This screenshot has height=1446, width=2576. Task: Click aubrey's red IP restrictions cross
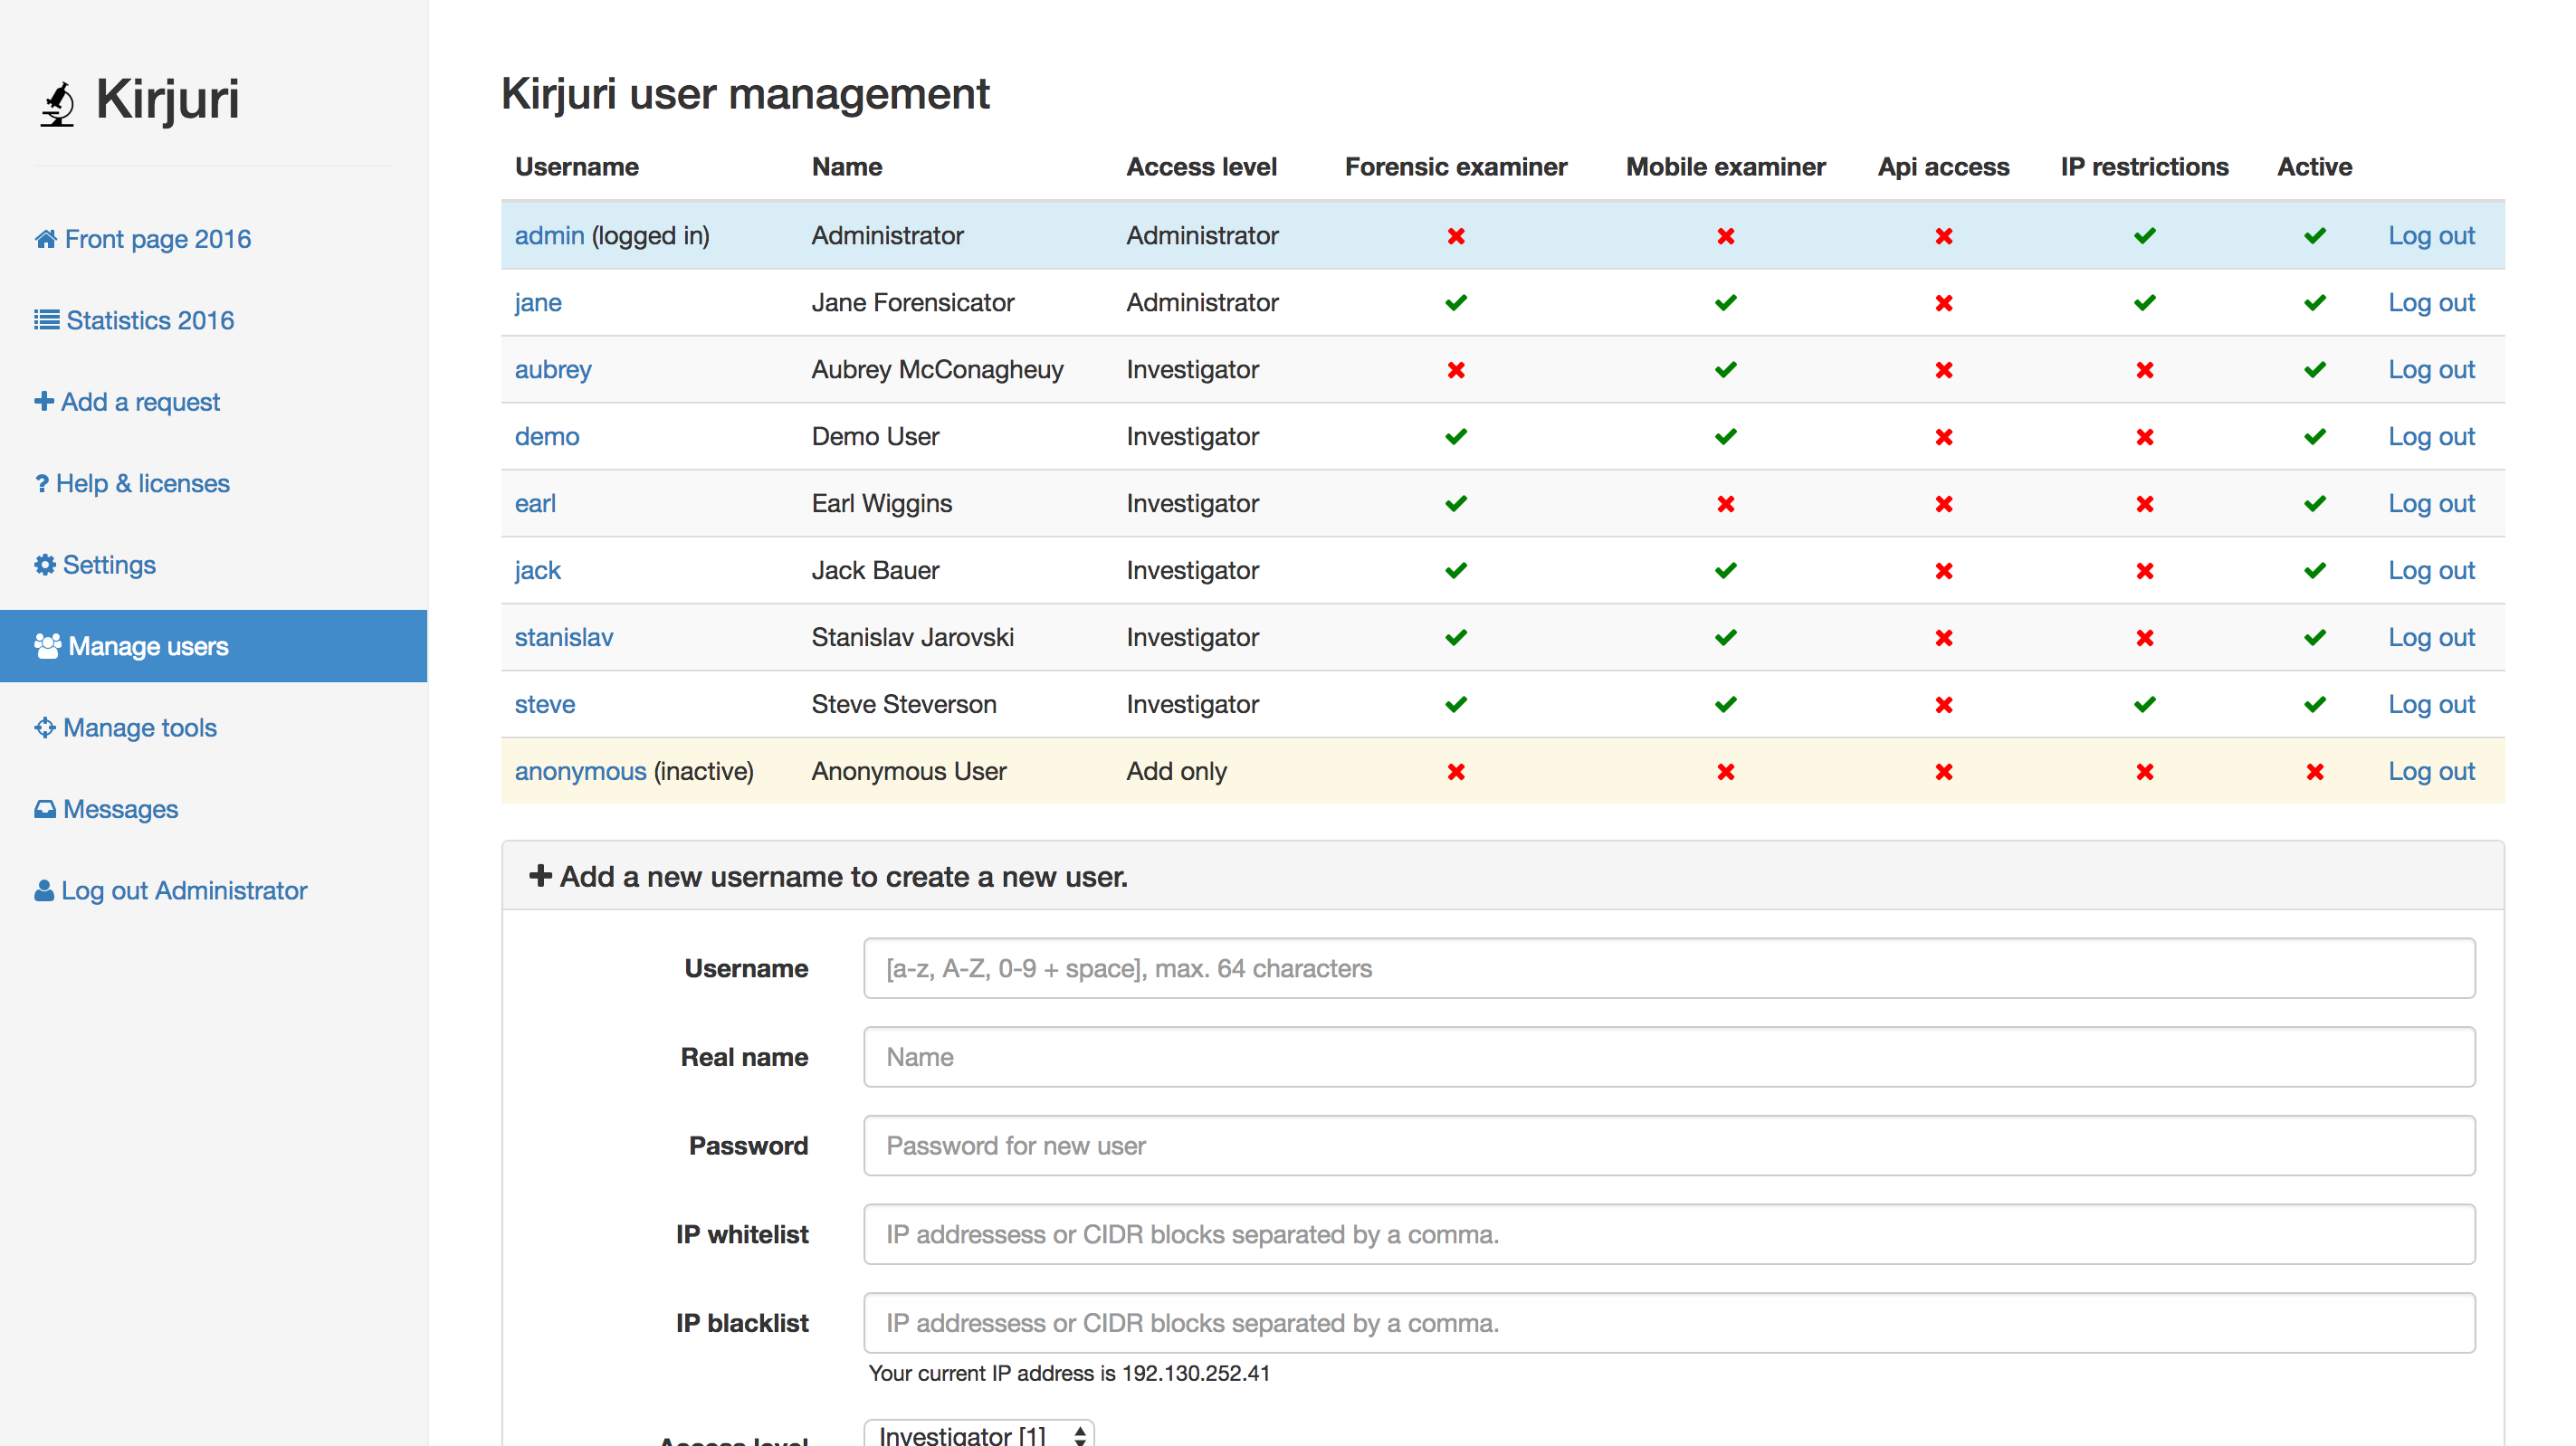click(2144, 370)
